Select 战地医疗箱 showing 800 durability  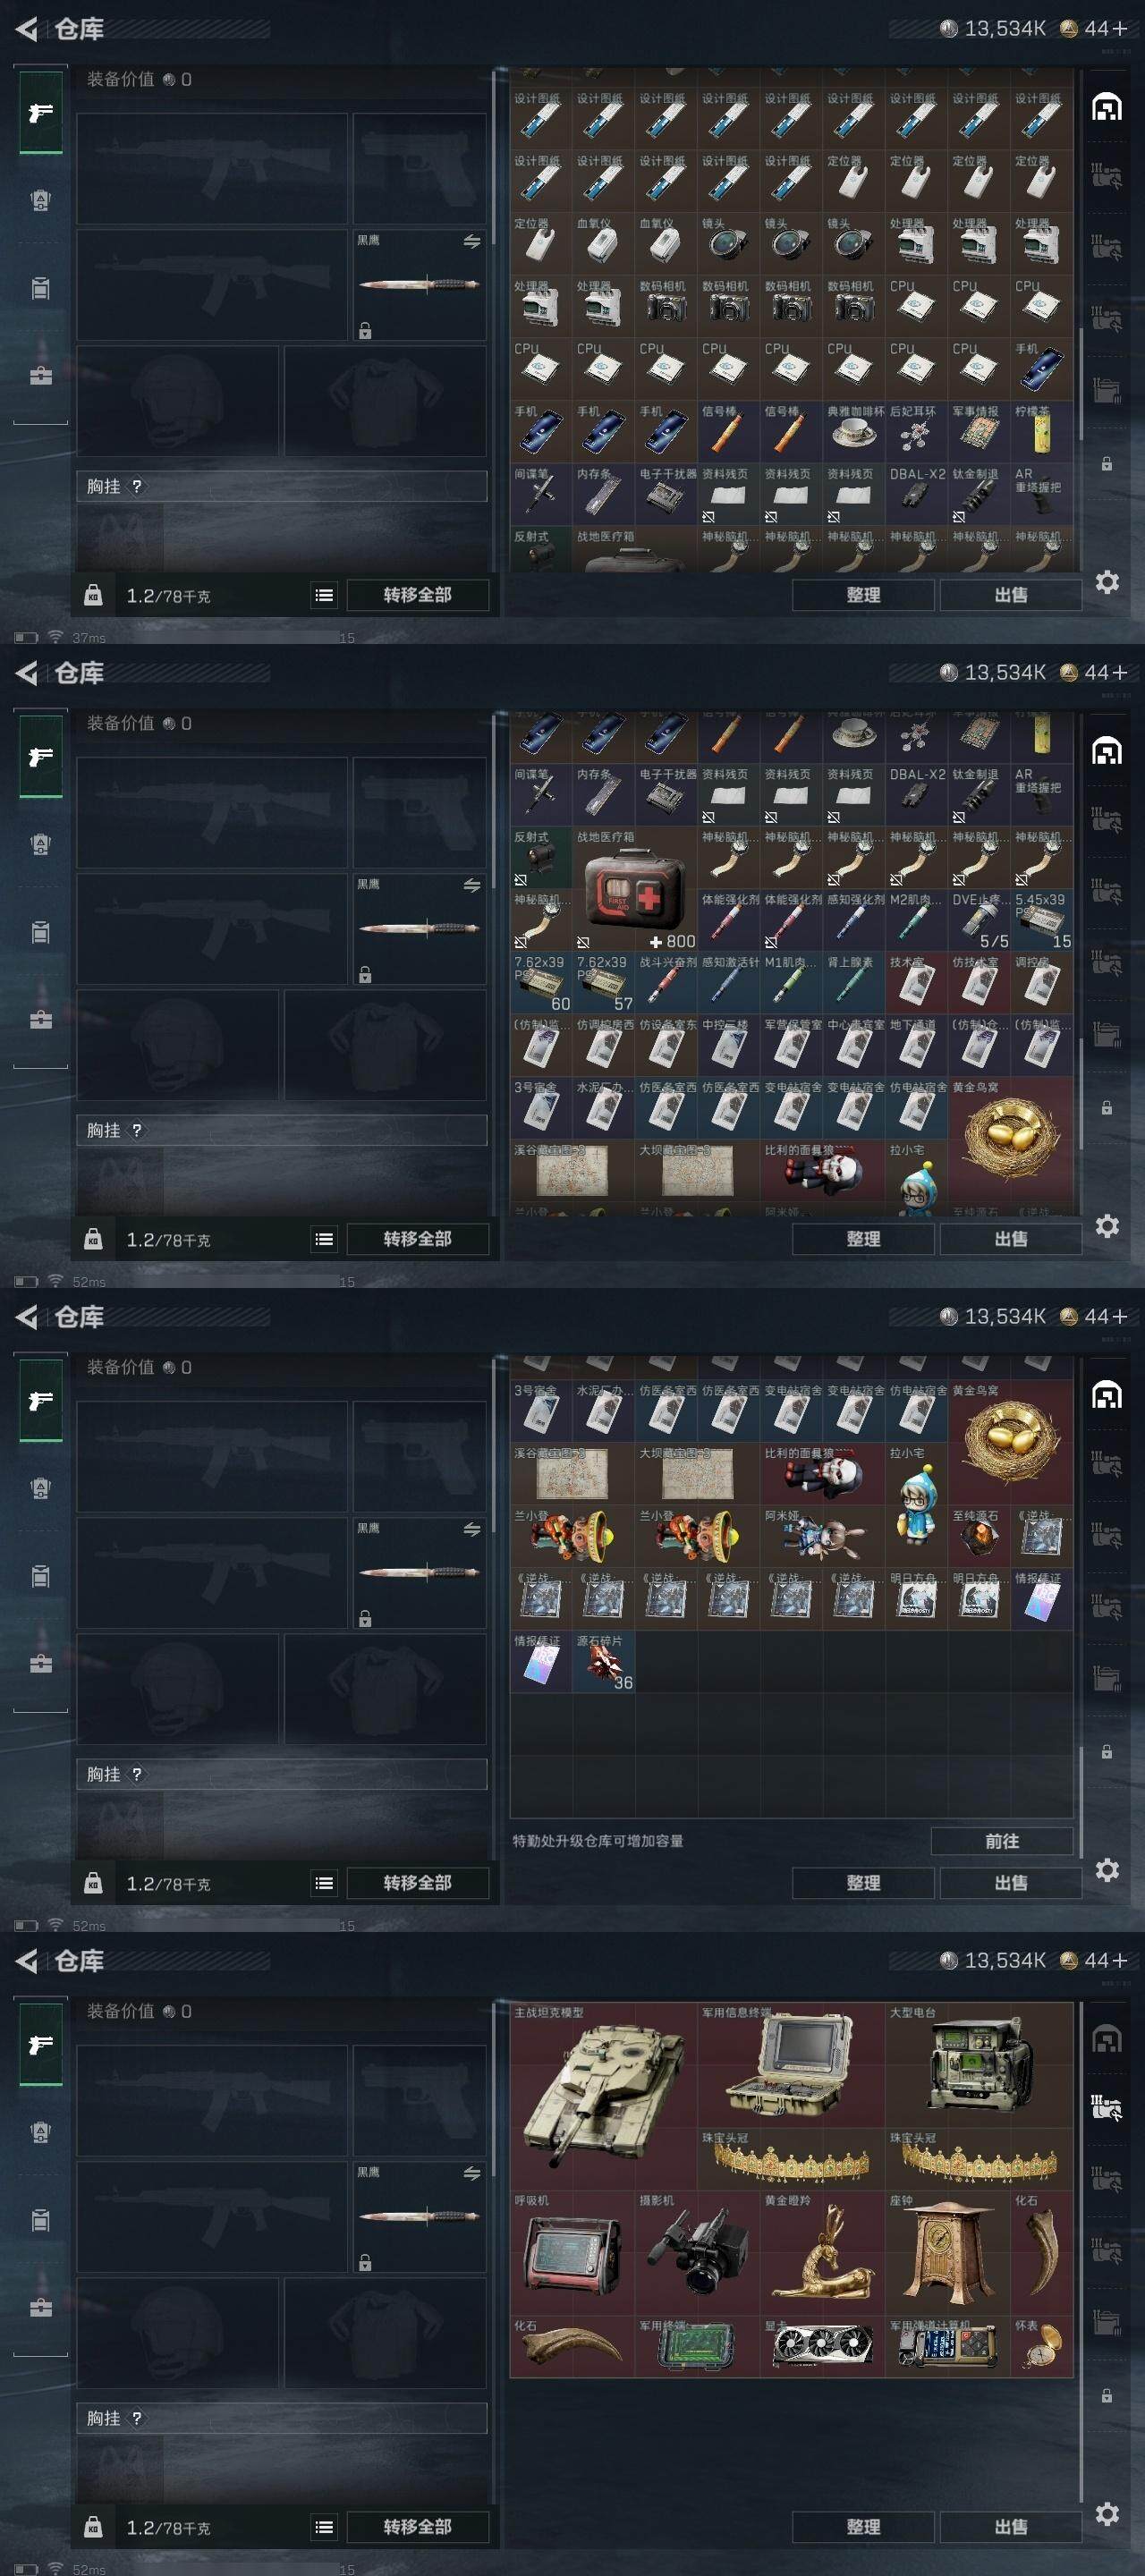pyautogui.click(x=635, y=890)
